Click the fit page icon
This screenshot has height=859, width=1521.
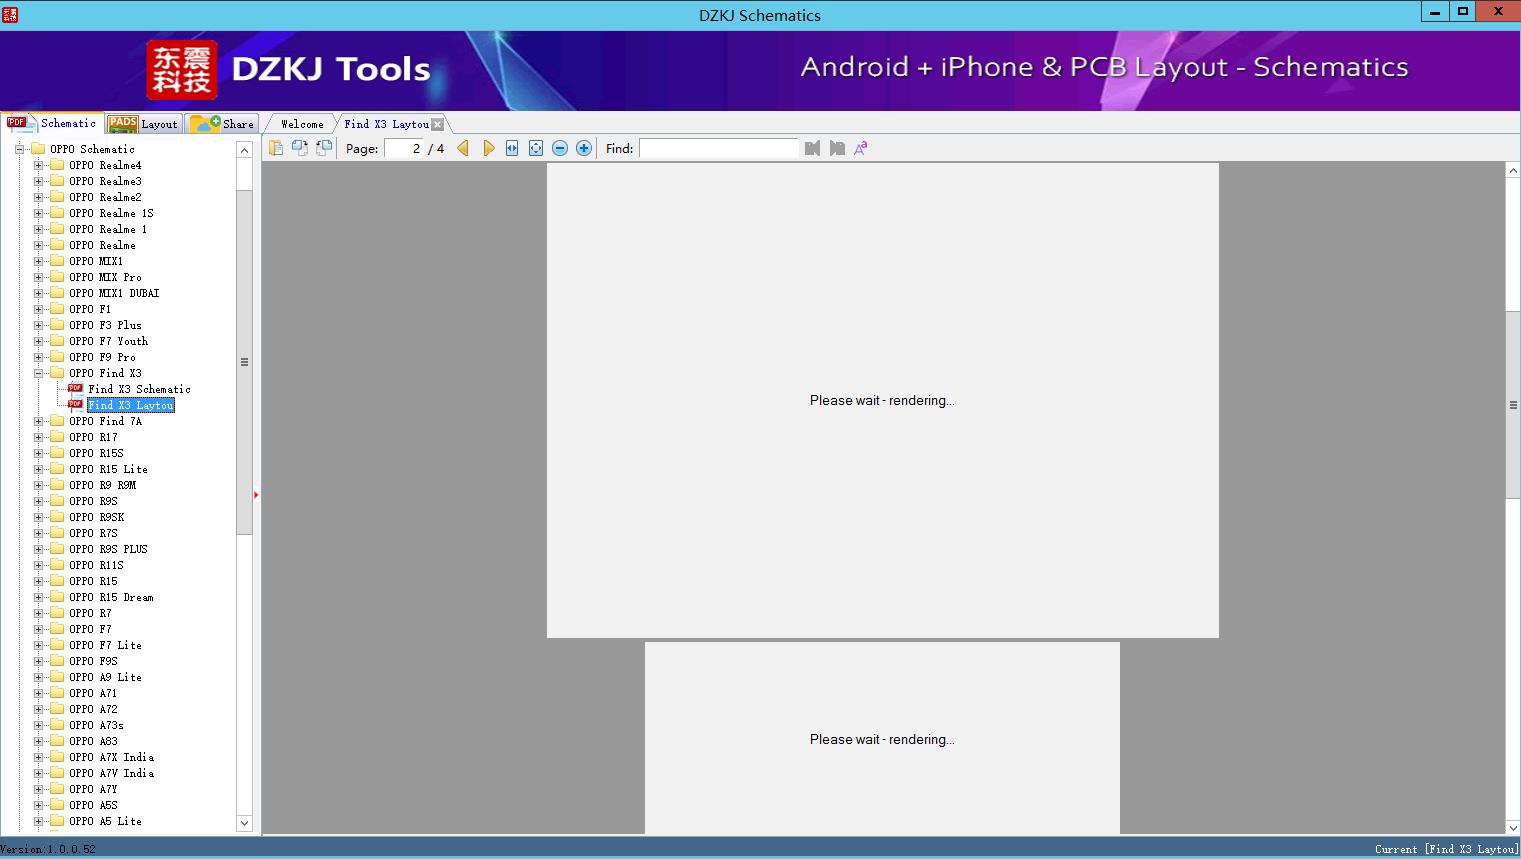536,148
